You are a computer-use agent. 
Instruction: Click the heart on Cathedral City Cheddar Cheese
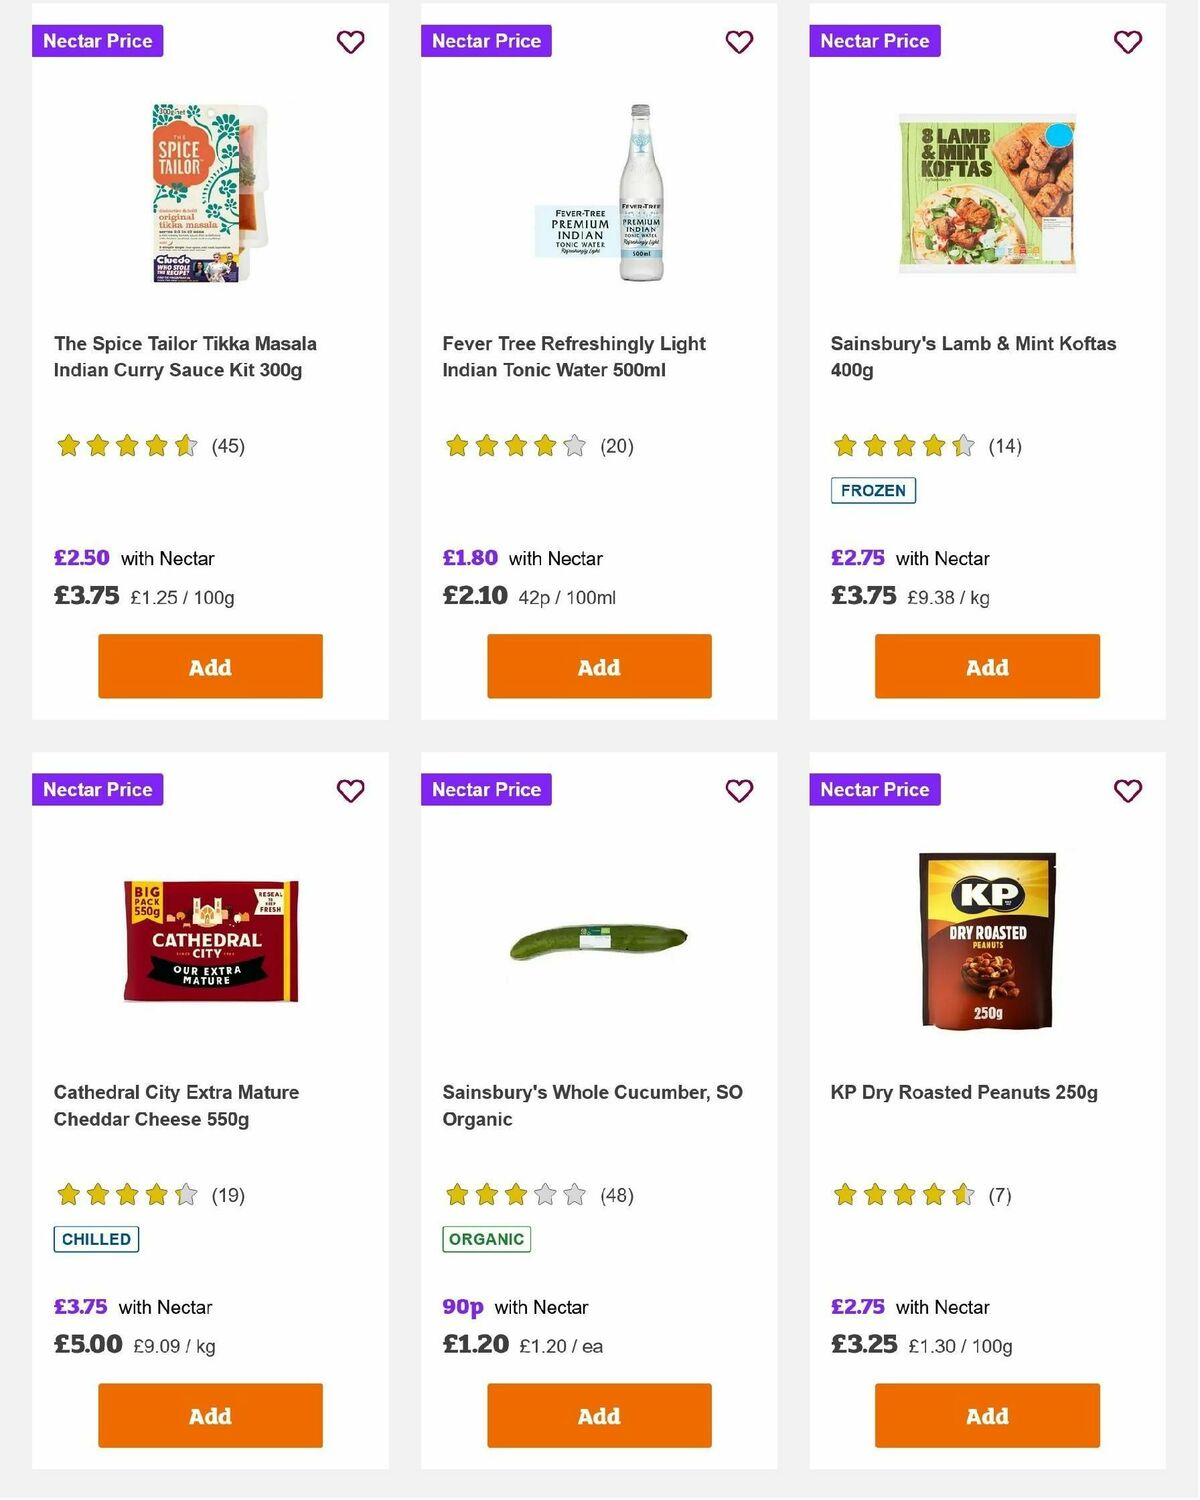[x=350, y=790]
